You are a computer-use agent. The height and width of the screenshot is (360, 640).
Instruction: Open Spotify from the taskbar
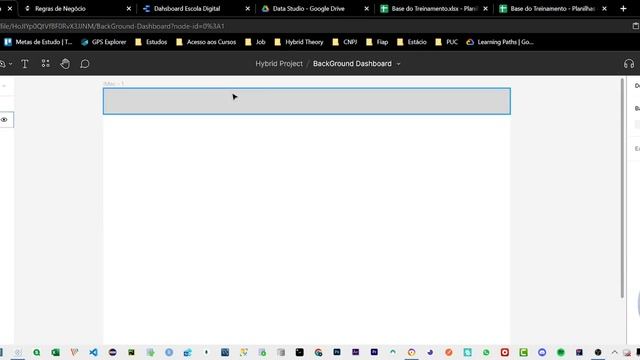point(561,352)
